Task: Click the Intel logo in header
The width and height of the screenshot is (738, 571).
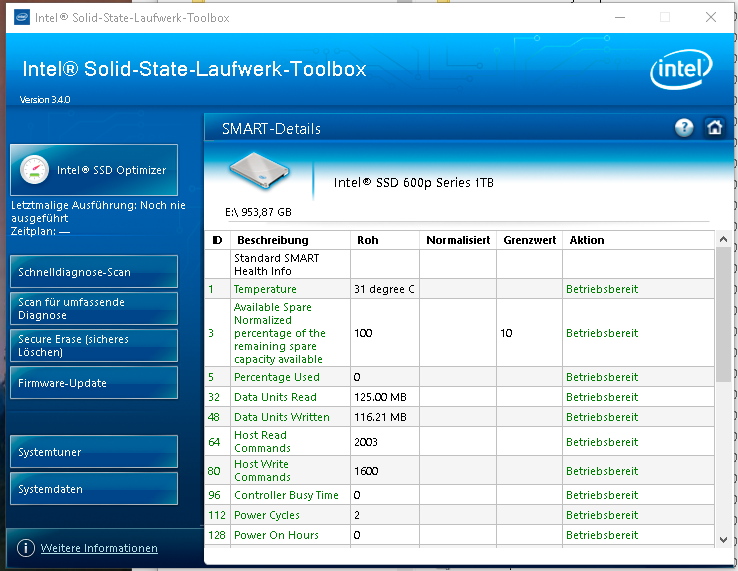Action: tap(681, 69)
